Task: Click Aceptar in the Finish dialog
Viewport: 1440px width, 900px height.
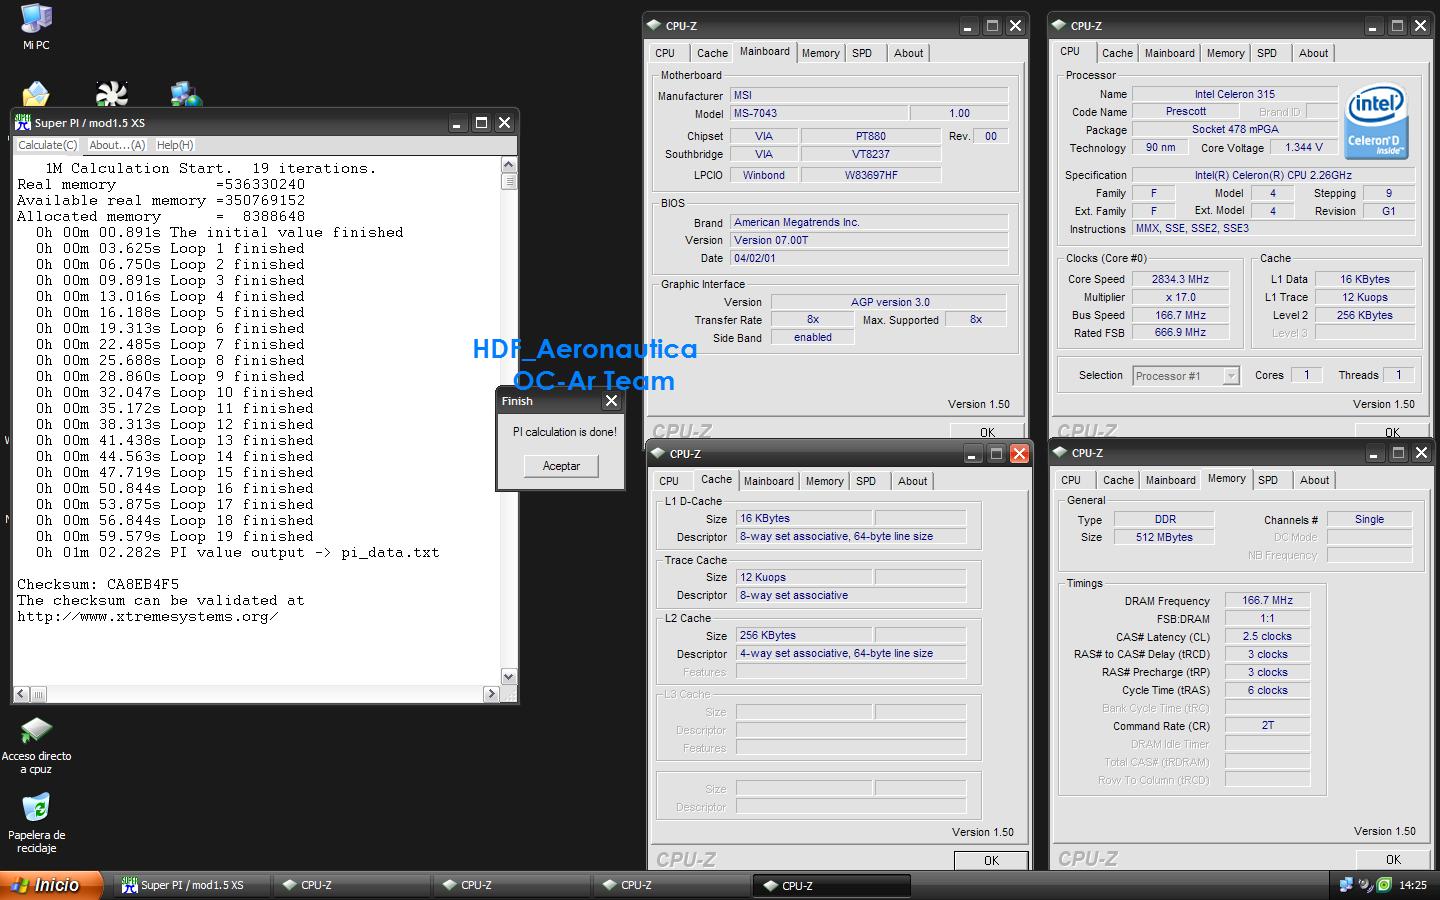Action: click(561, 466)
